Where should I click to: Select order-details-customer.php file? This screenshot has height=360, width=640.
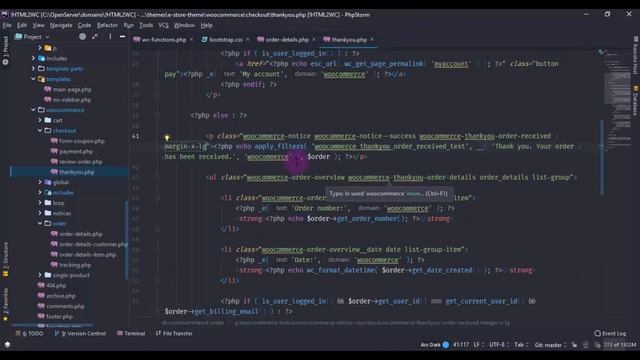tap(93, 244)
